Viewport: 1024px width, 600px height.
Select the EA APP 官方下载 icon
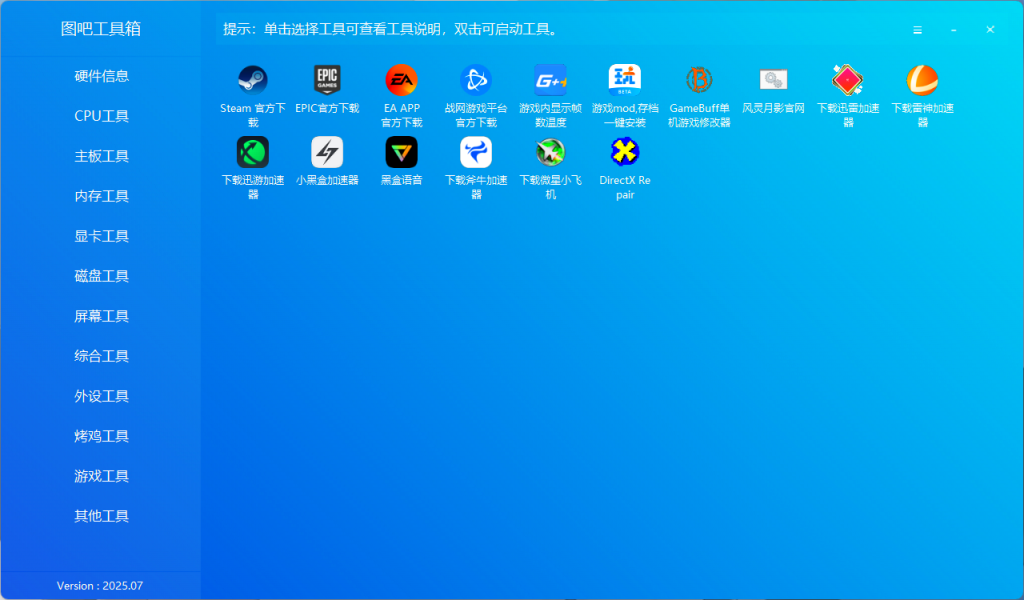[x=401, y=80]
